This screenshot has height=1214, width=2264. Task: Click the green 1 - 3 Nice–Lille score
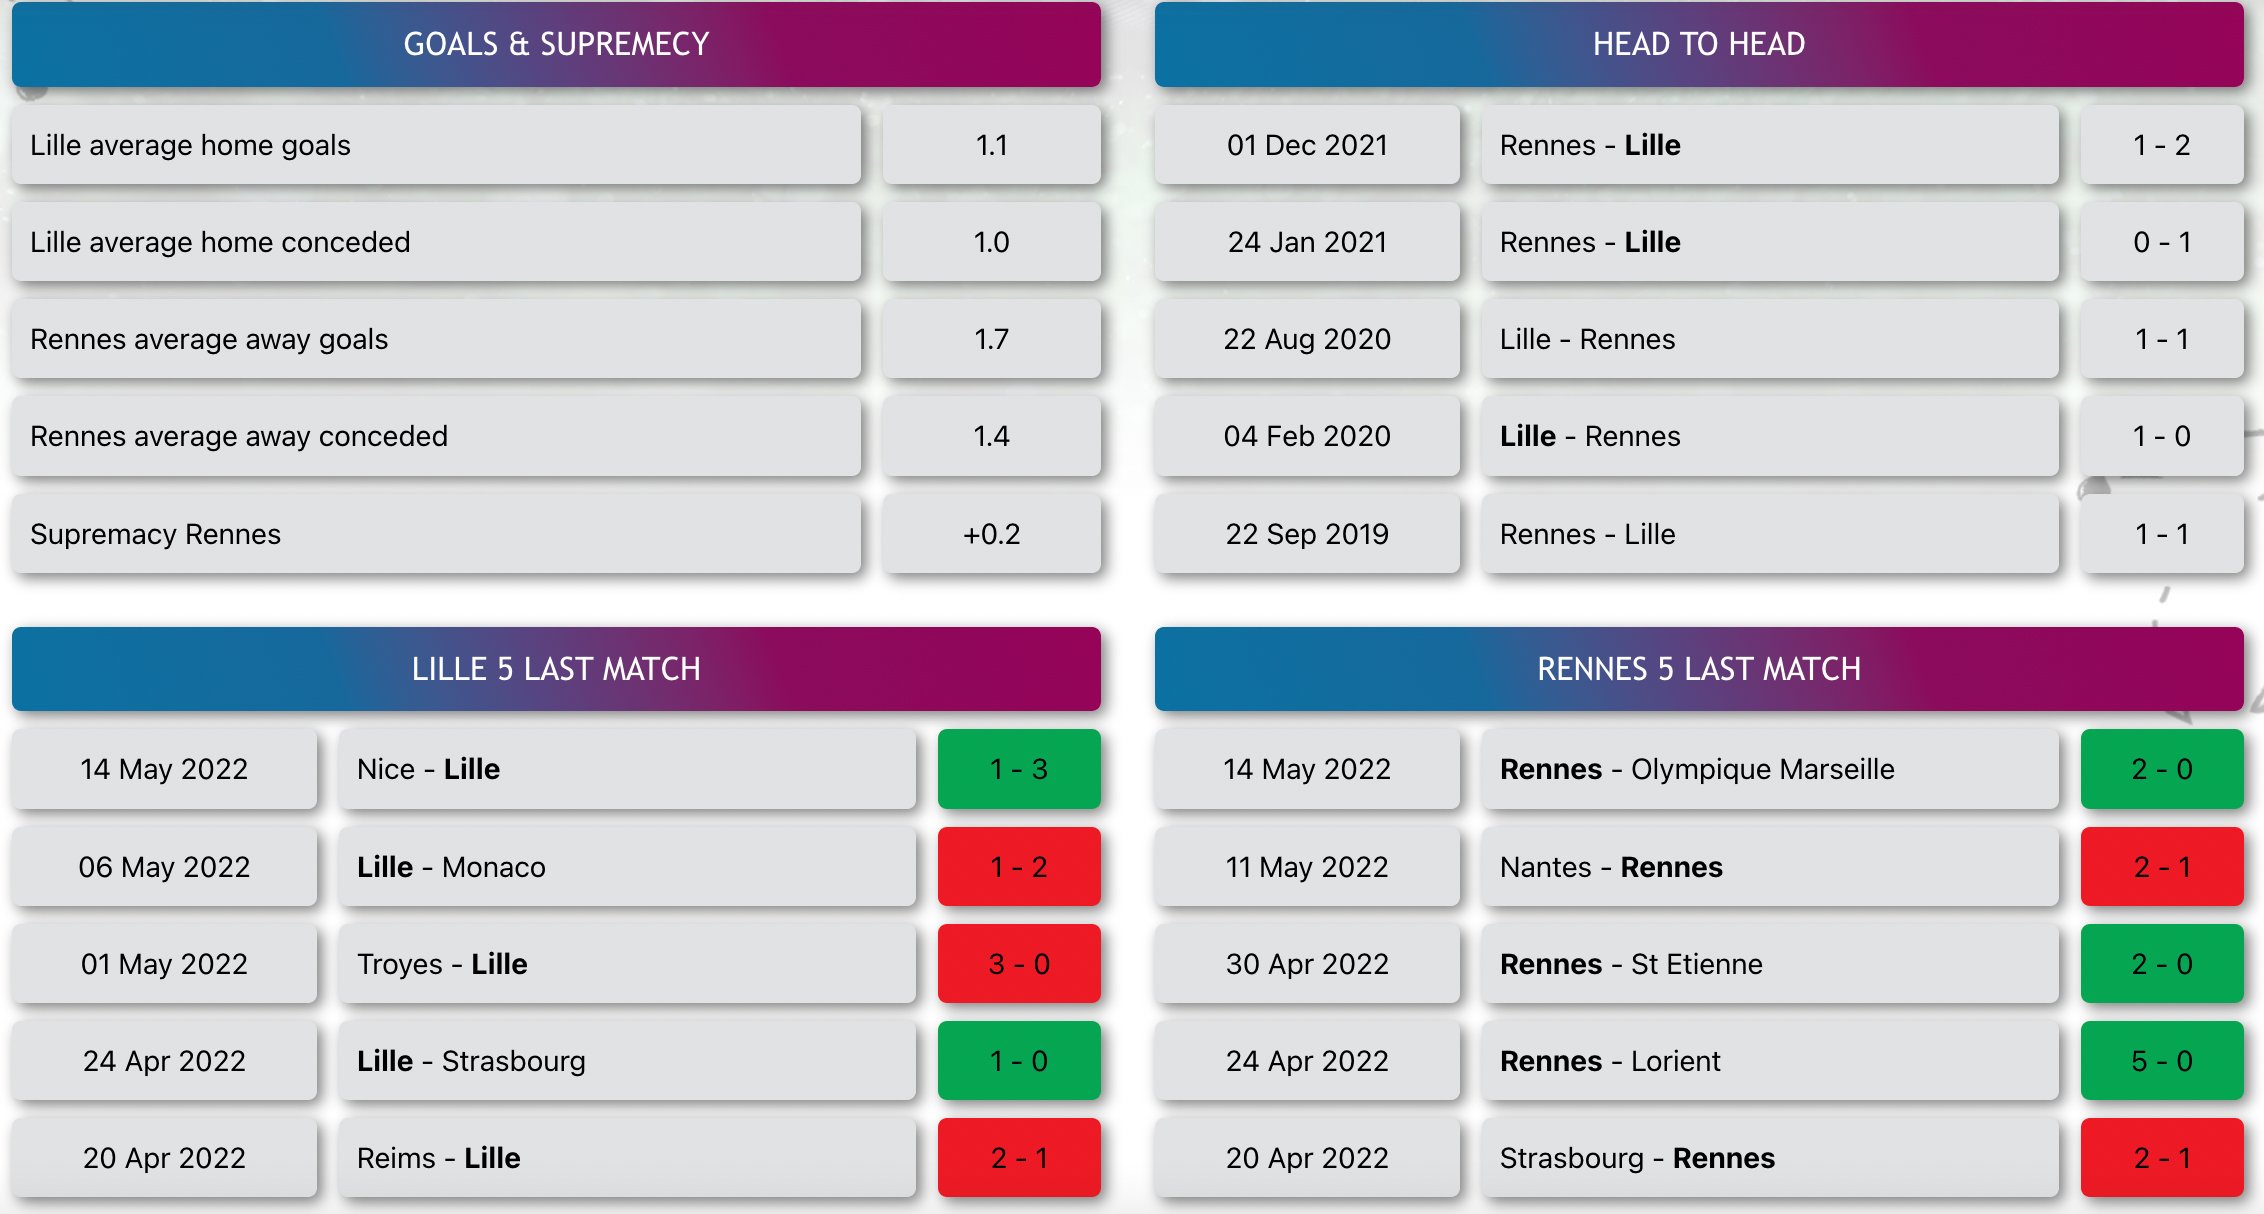(1019, 769)
